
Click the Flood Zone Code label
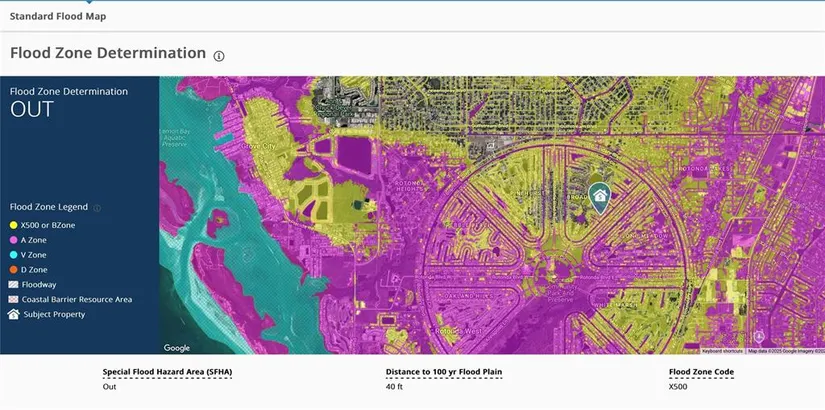click(700, 372)
